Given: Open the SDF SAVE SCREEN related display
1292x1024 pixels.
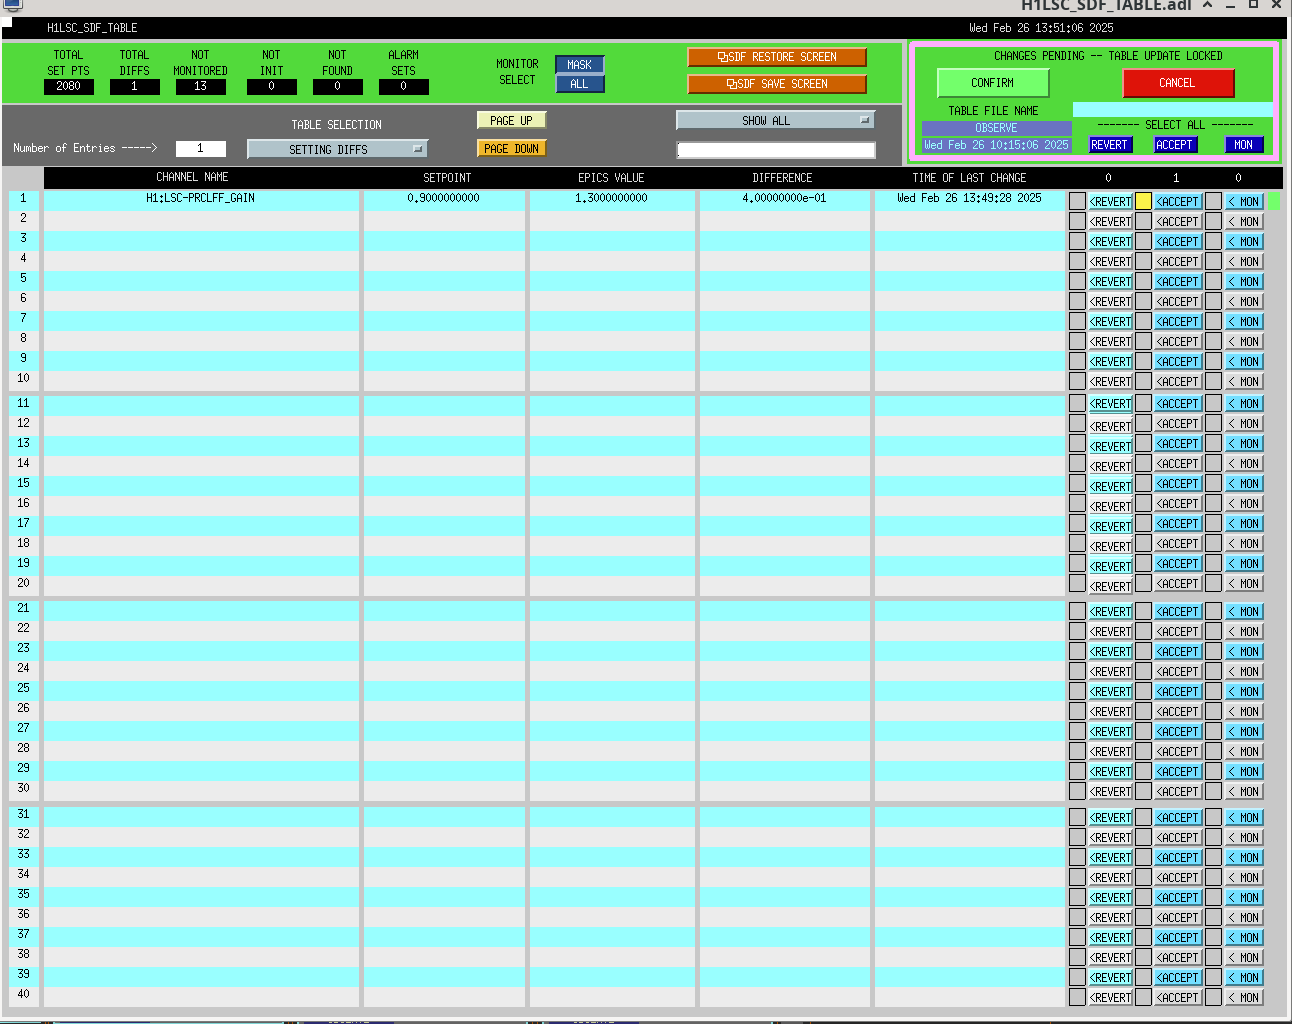Looking at the screenshot, I should 777,84.
